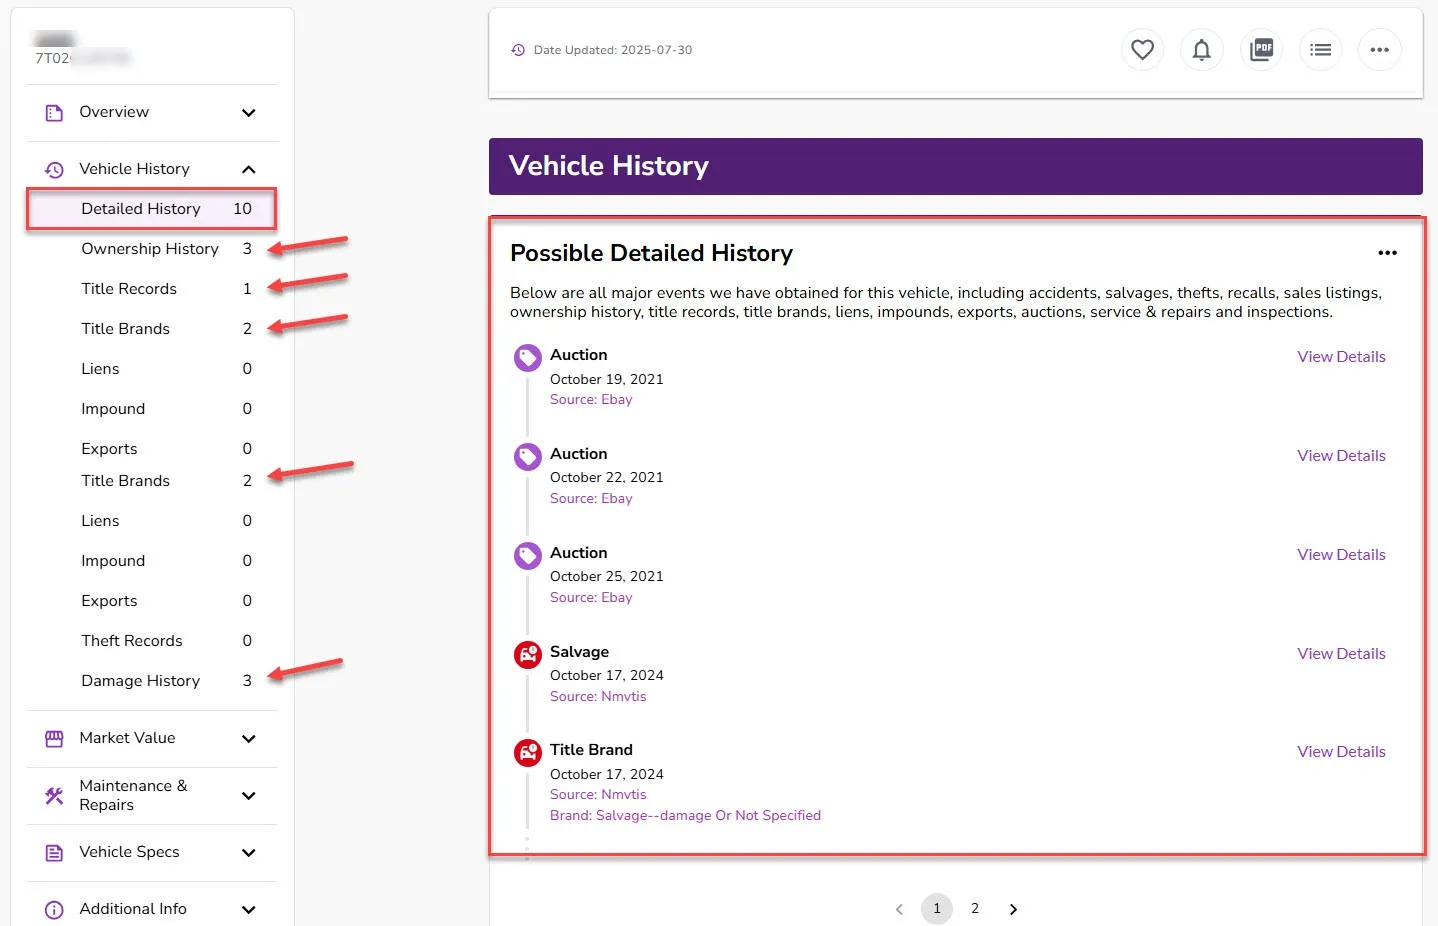Expand the Vehicle Specs chevron

249,853
